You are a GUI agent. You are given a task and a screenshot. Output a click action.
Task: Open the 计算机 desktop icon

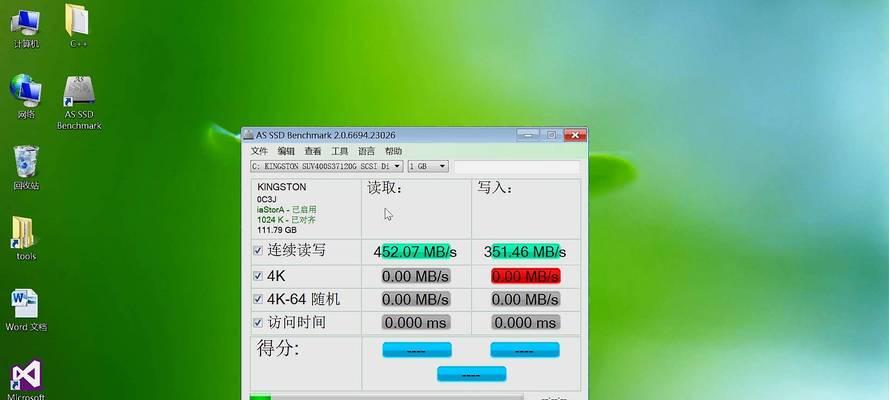point(26,26)
